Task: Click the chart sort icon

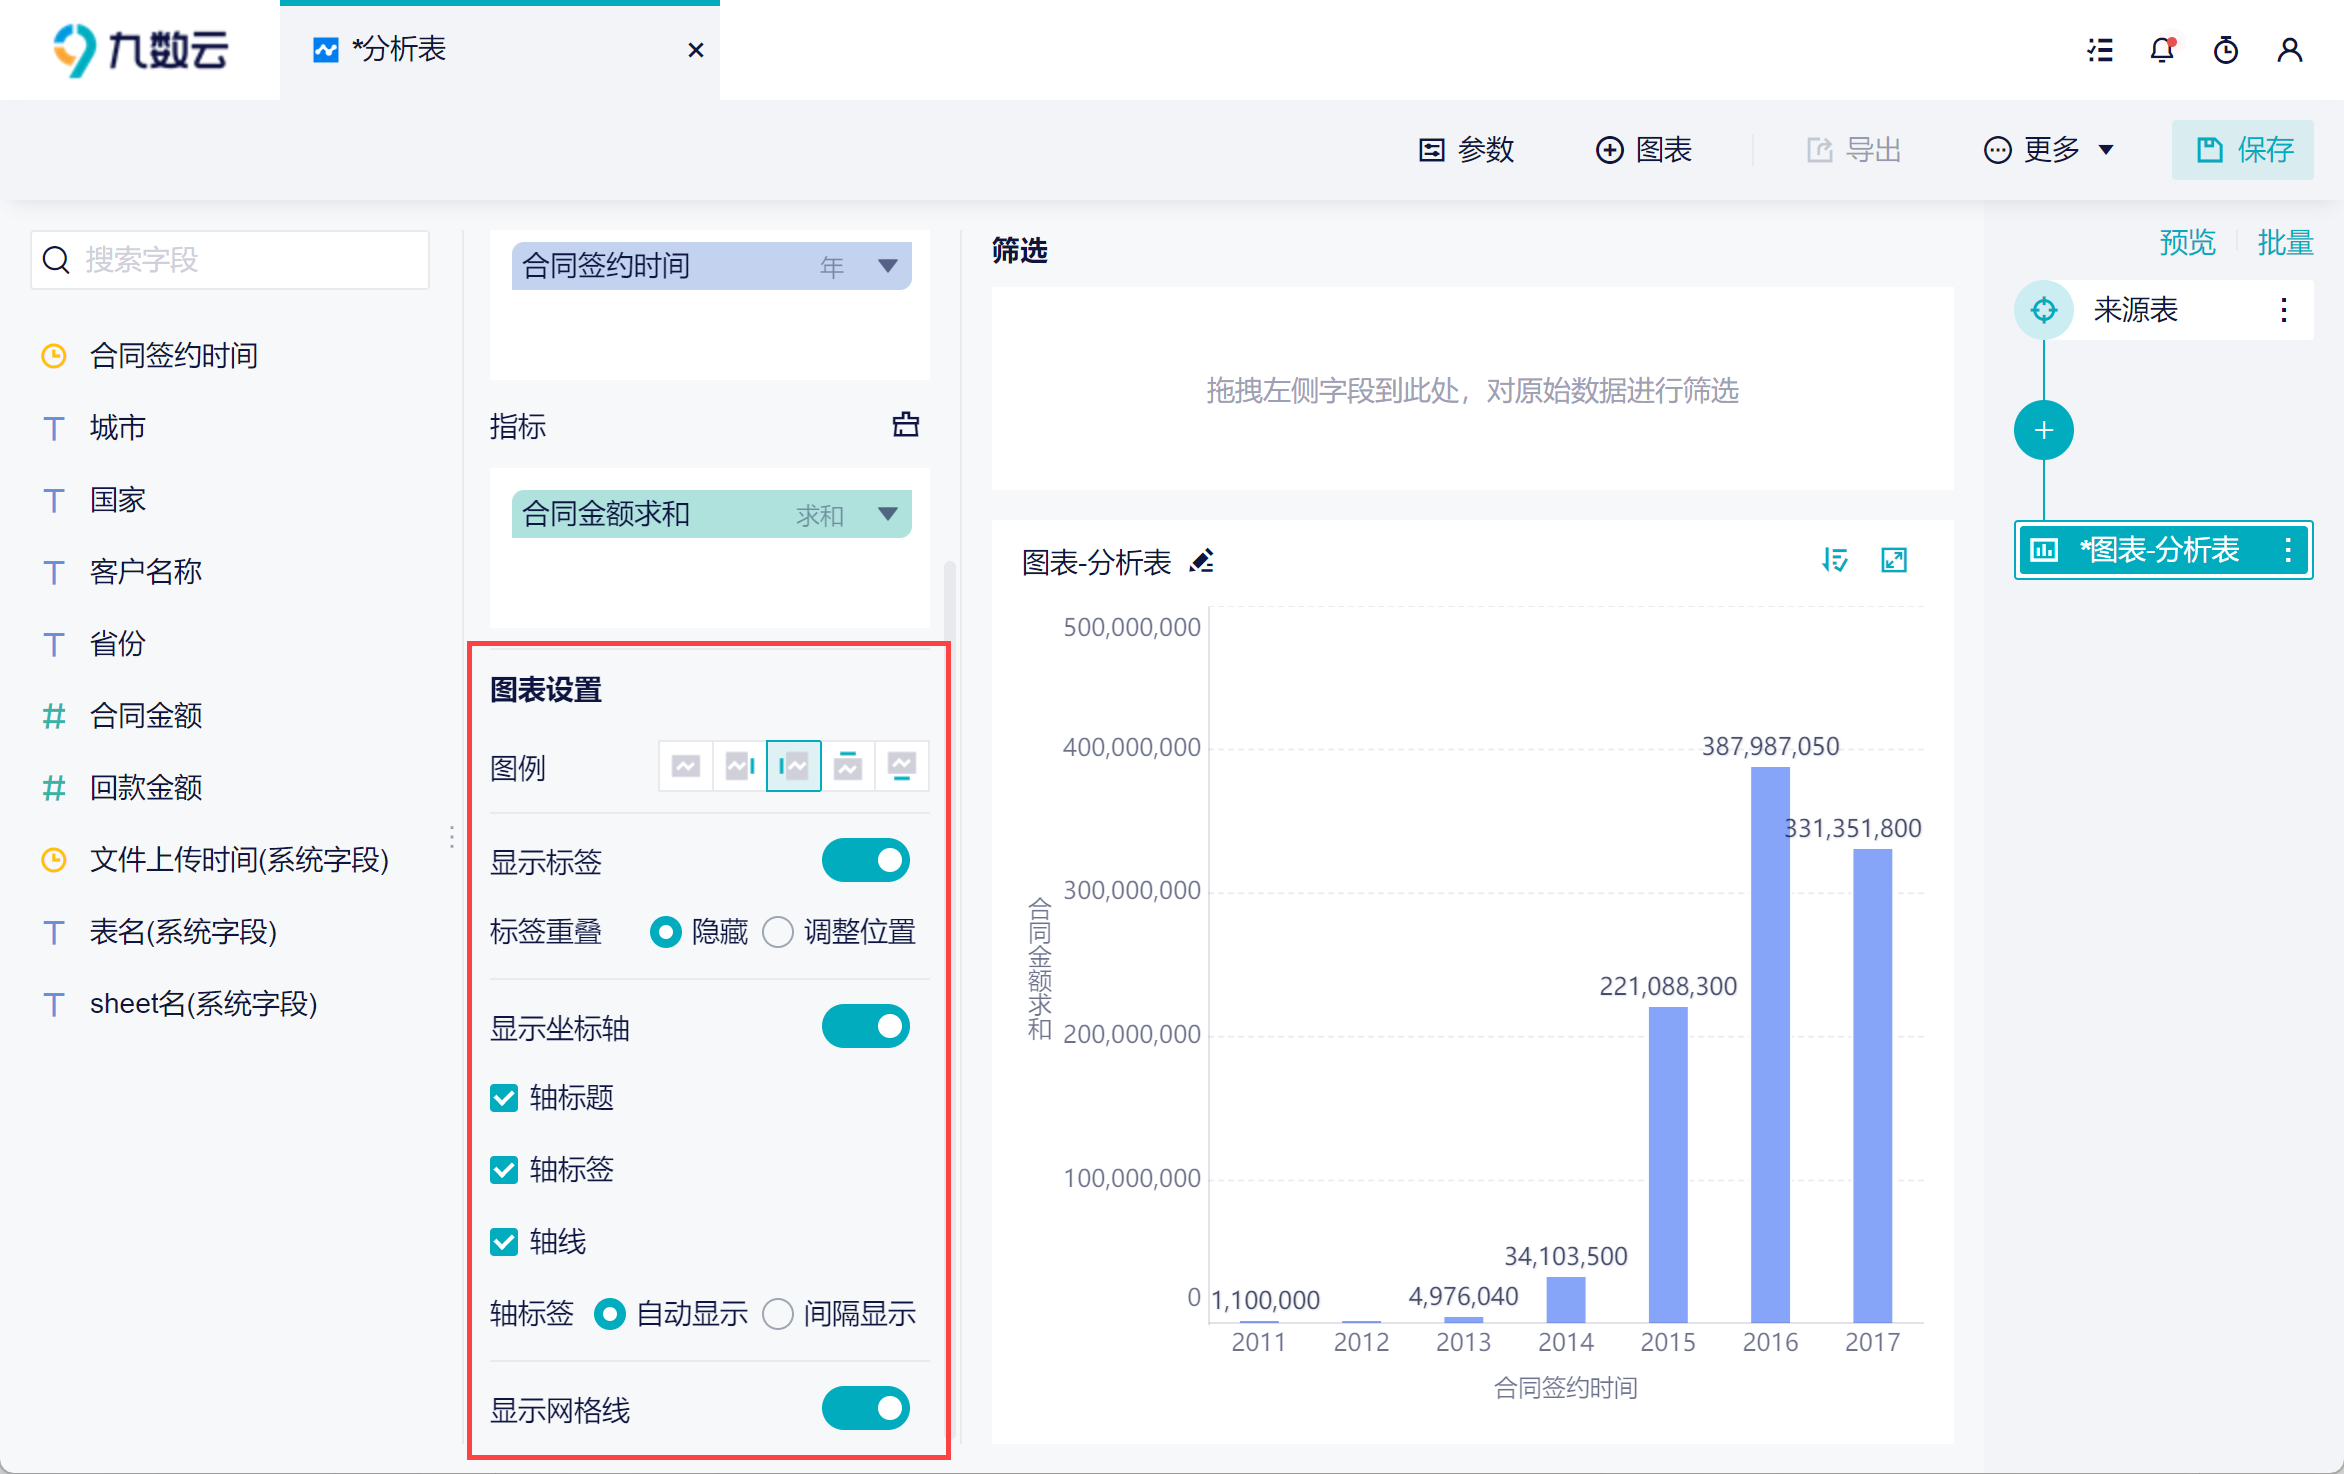Action: click(x=1834, y=560)
